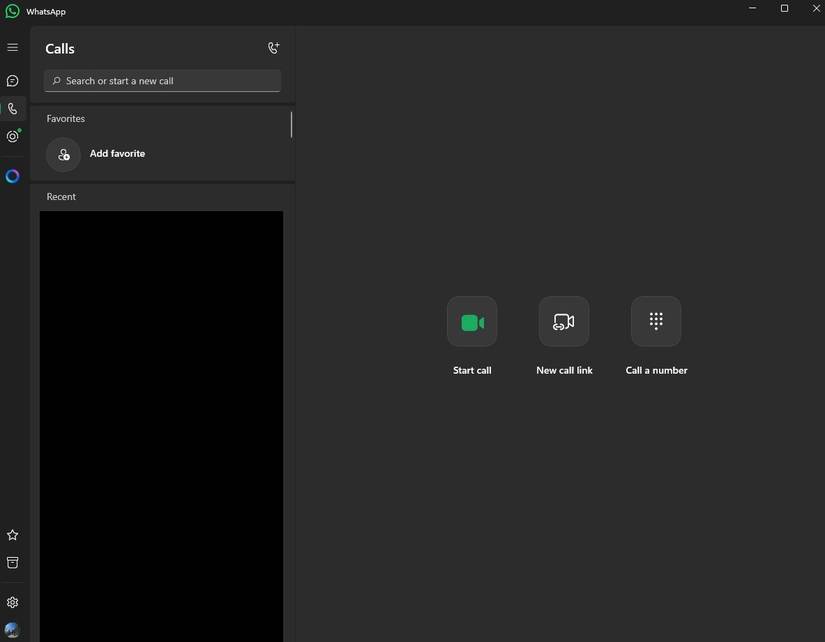The height and width of the screenshot is (642, 825).
Task: Open Archived chats
Action: [13, 563]
